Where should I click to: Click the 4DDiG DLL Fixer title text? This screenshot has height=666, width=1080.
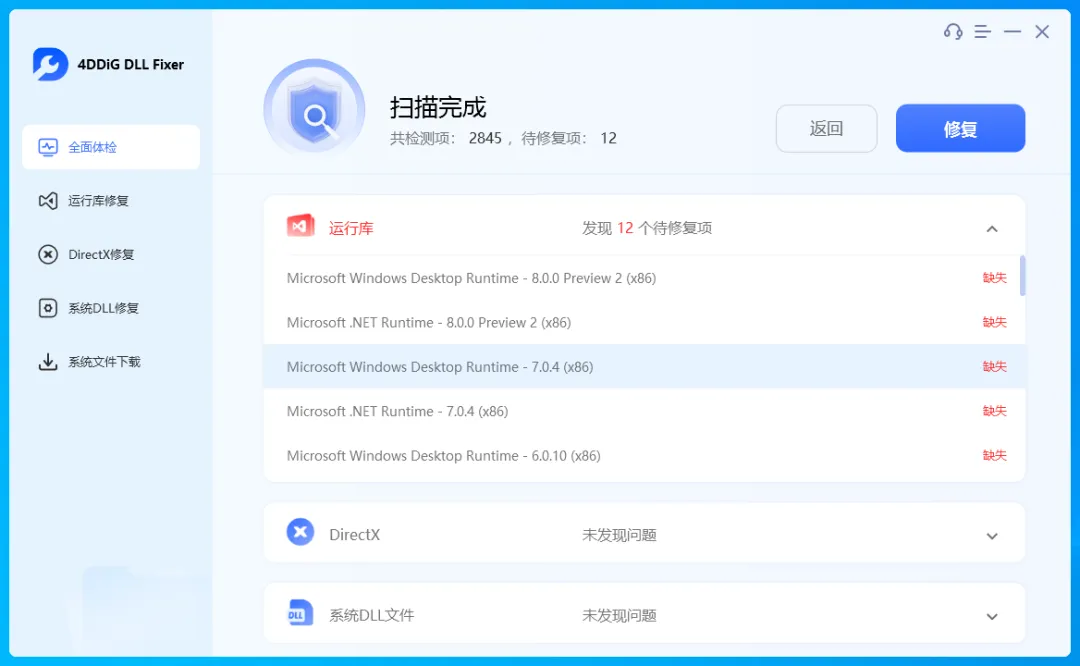click(131, 65)
